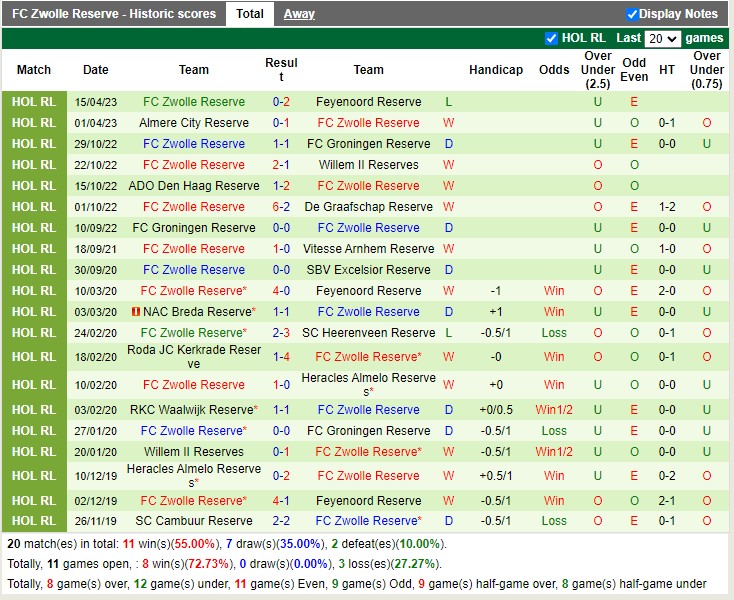Open FC Zwolle Reserve in 15/04/23 row
The height and width of the screenshot is (600, 734).
[x=194, y=102]
